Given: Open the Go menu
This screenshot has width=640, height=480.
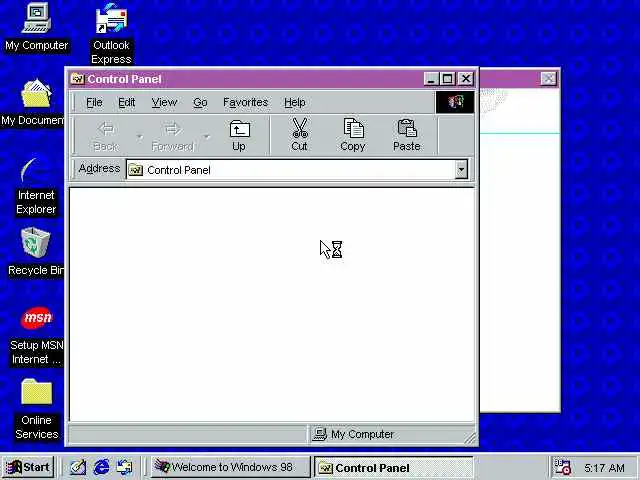Looking at the screenshot, I should coord(200,102).
